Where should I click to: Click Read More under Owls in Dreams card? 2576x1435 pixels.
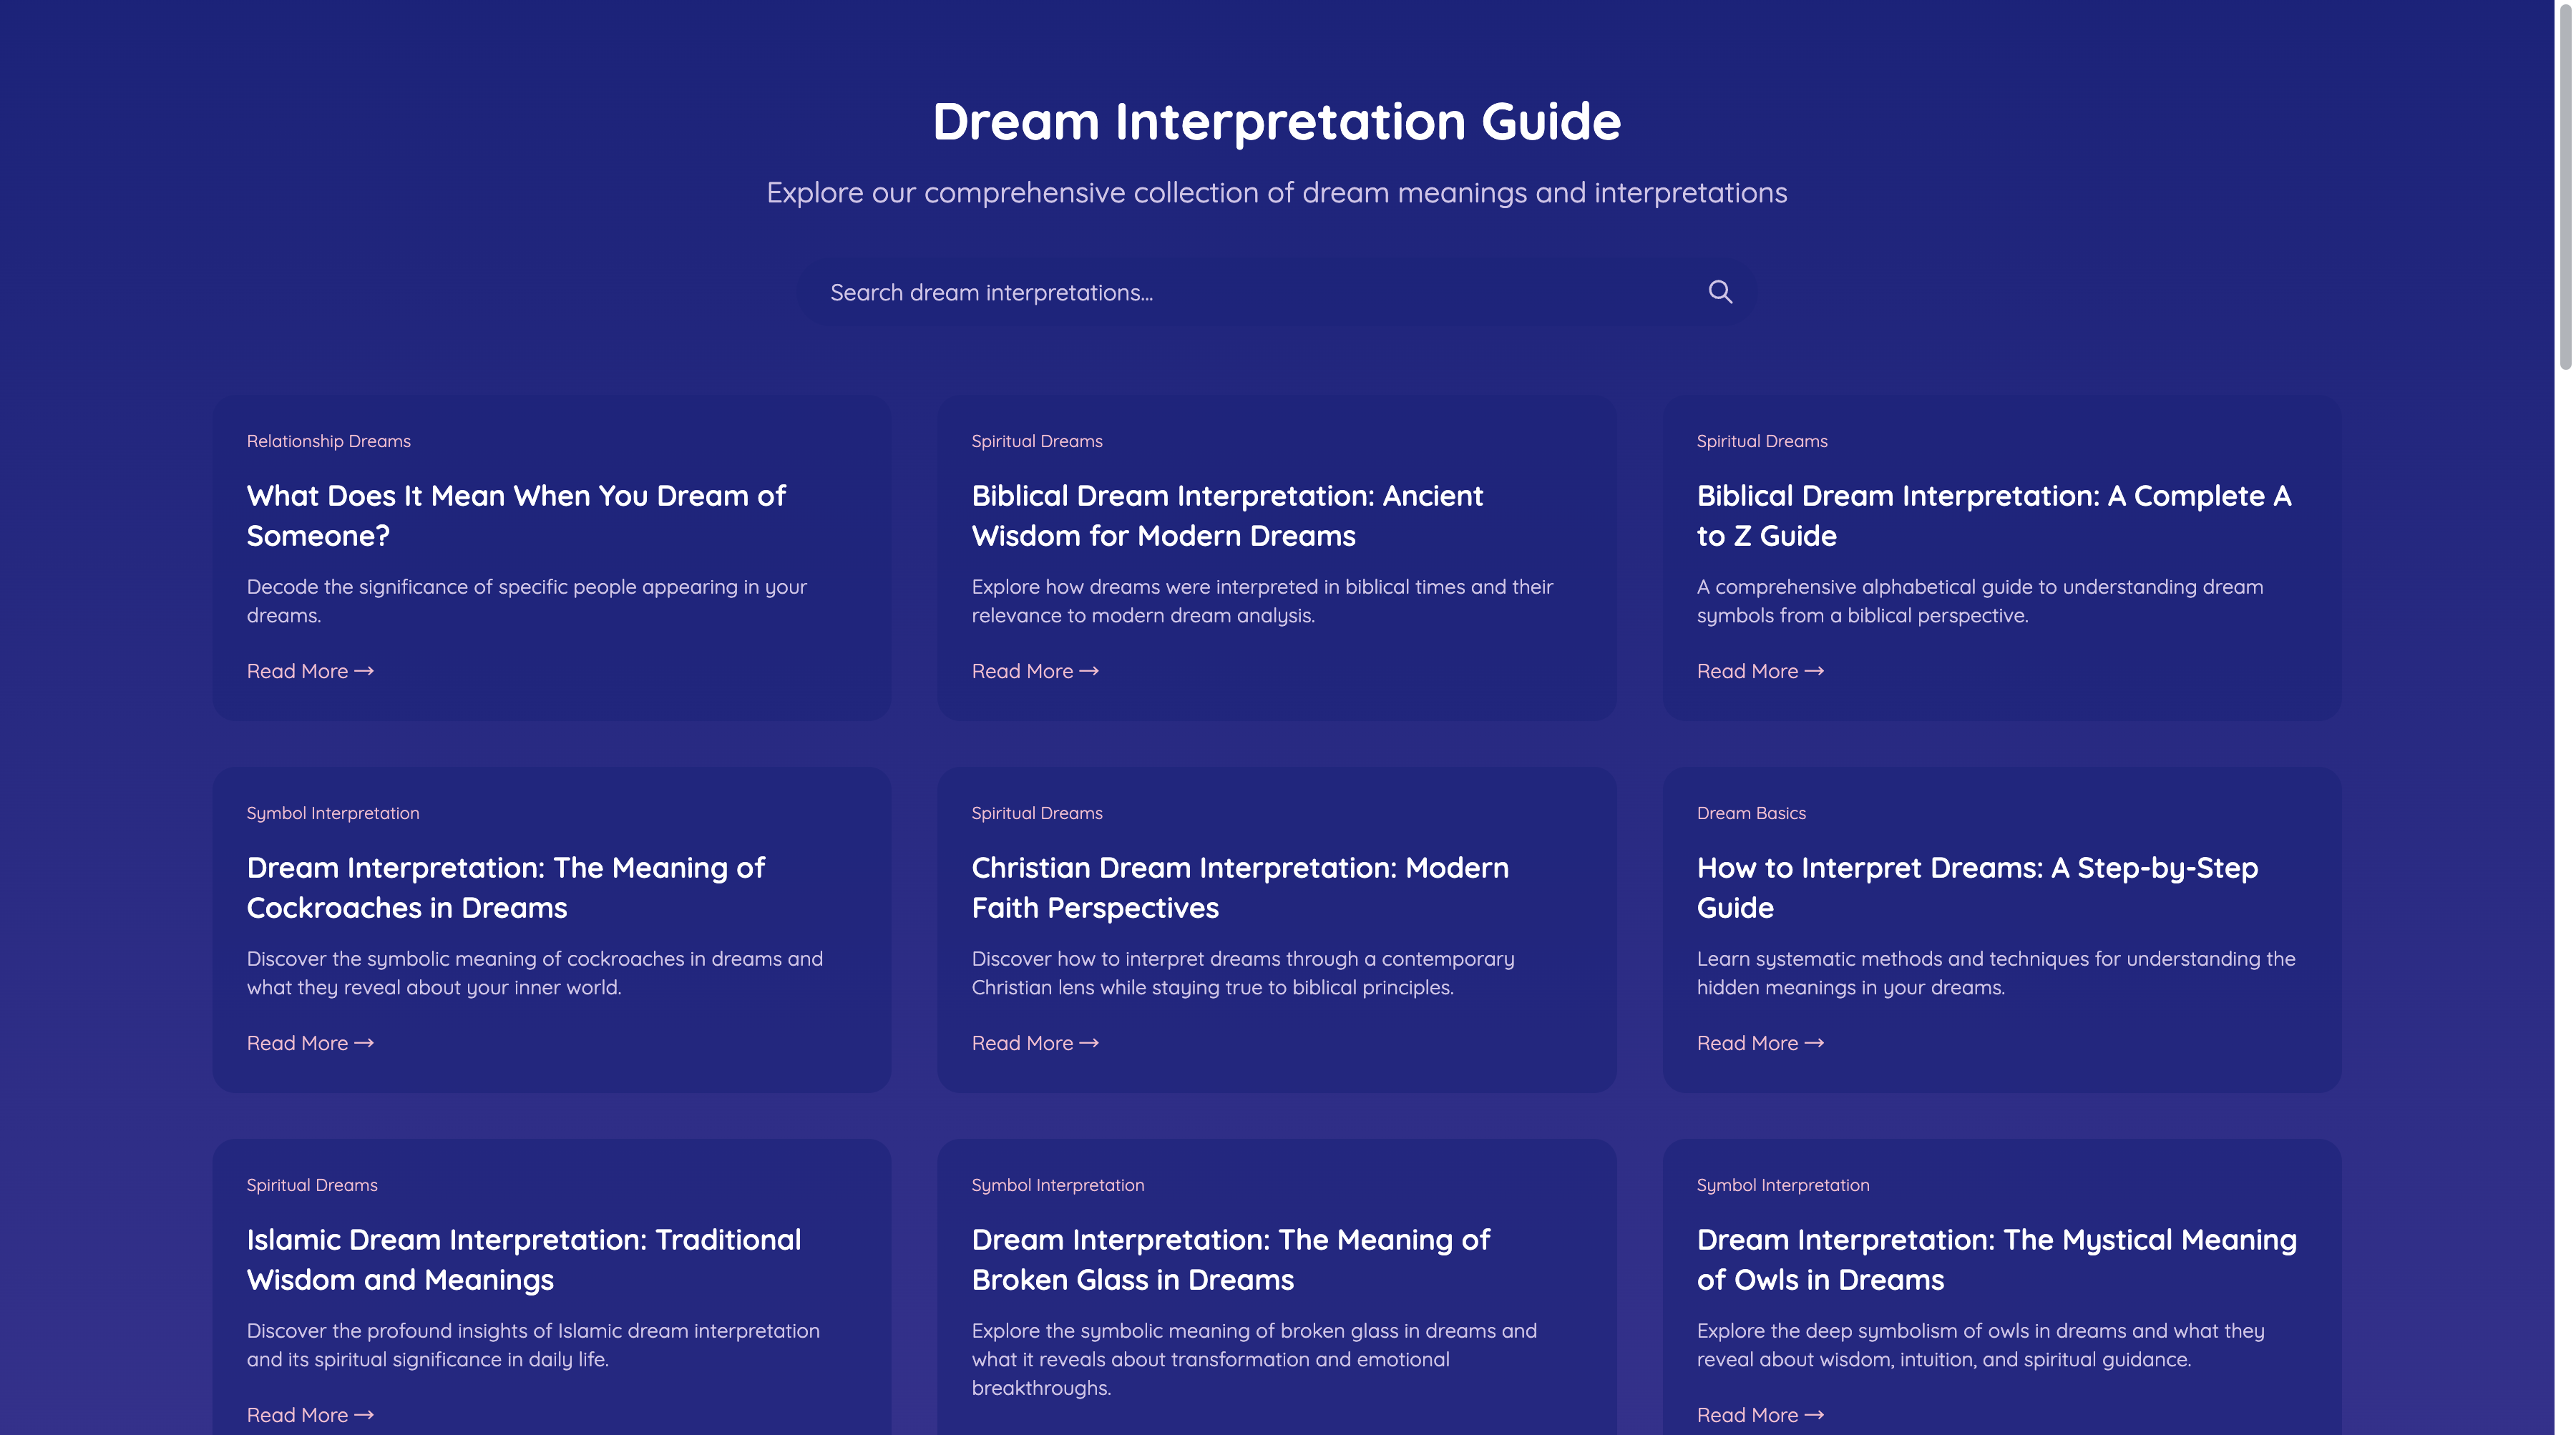point(1760,1415)
